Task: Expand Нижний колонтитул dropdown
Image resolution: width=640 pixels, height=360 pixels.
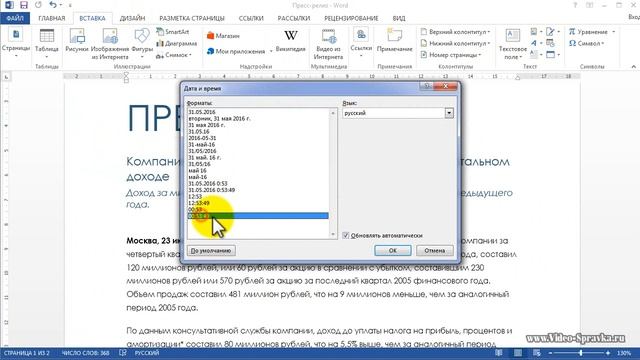Action: 489,43
